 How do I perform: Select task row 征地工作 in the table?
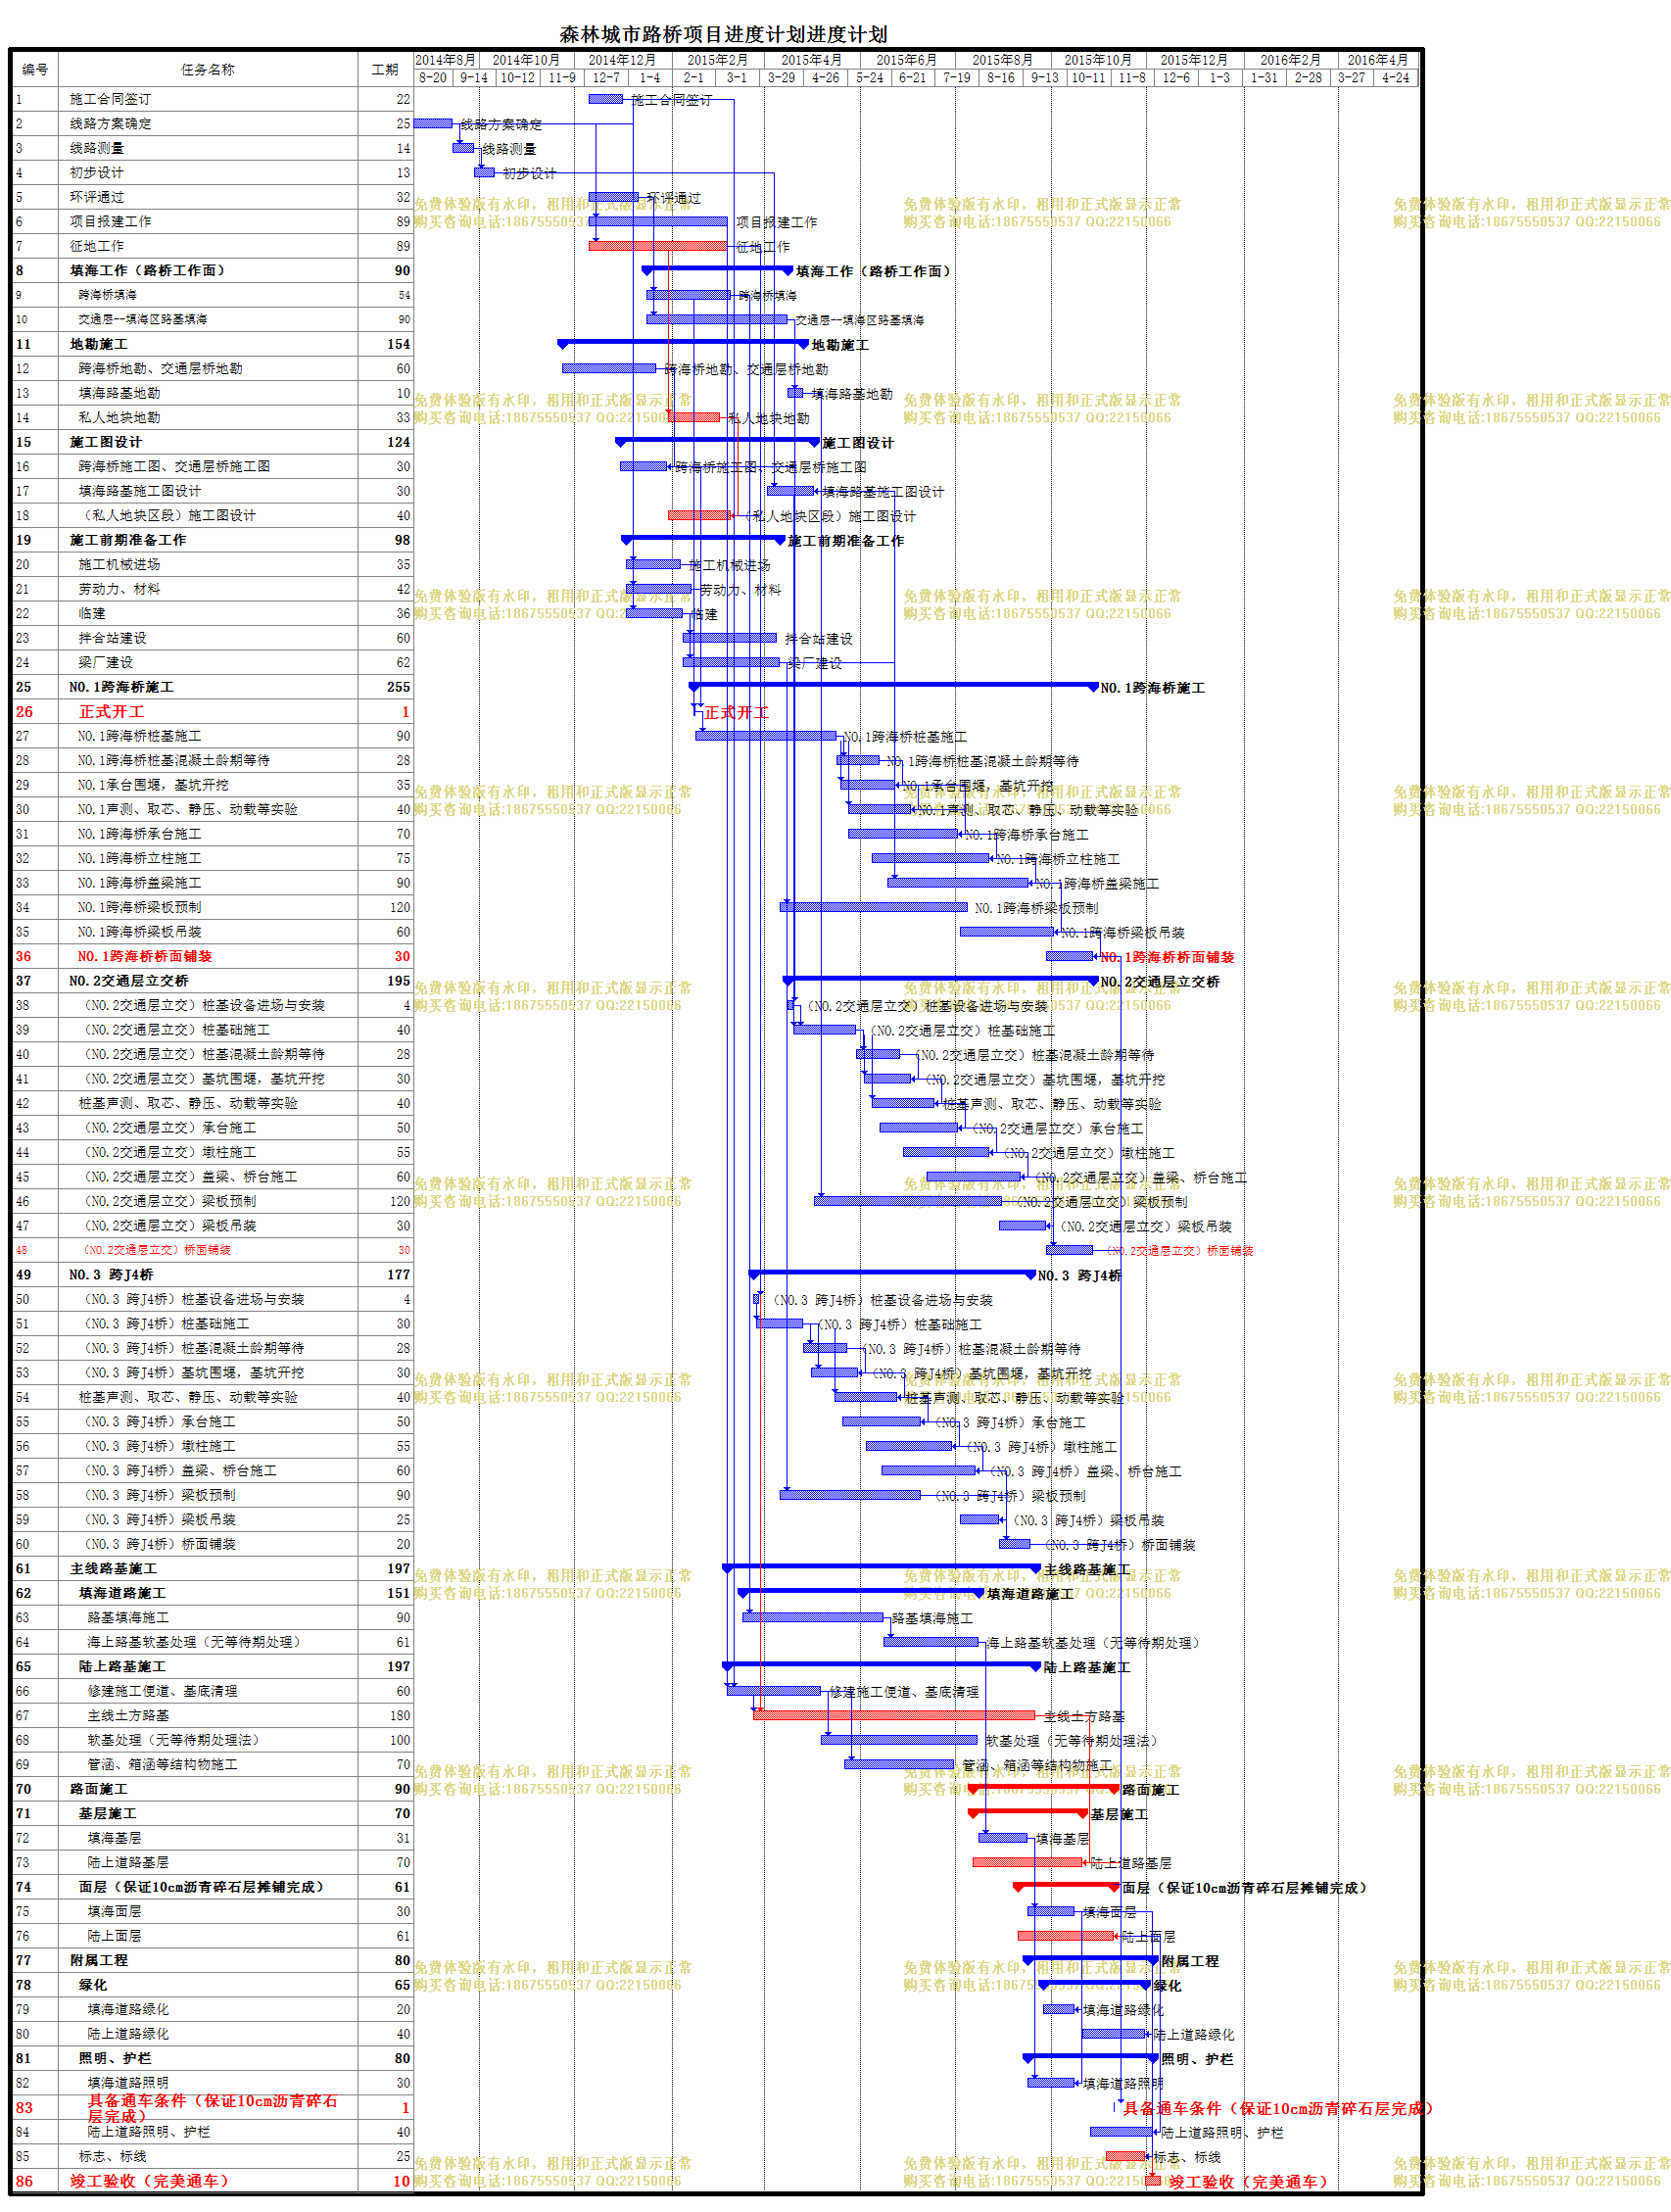coord(212,246)
